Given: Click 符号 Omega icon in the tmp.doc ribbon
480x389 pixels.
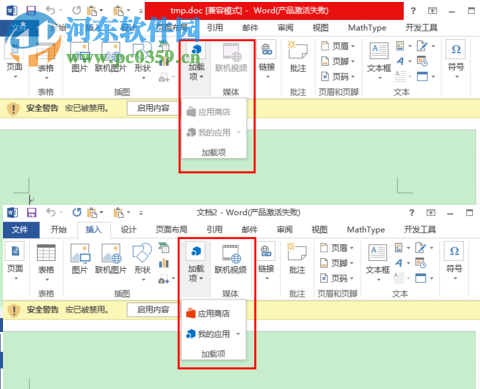Looking at the screenshot, I should [456, 50].
